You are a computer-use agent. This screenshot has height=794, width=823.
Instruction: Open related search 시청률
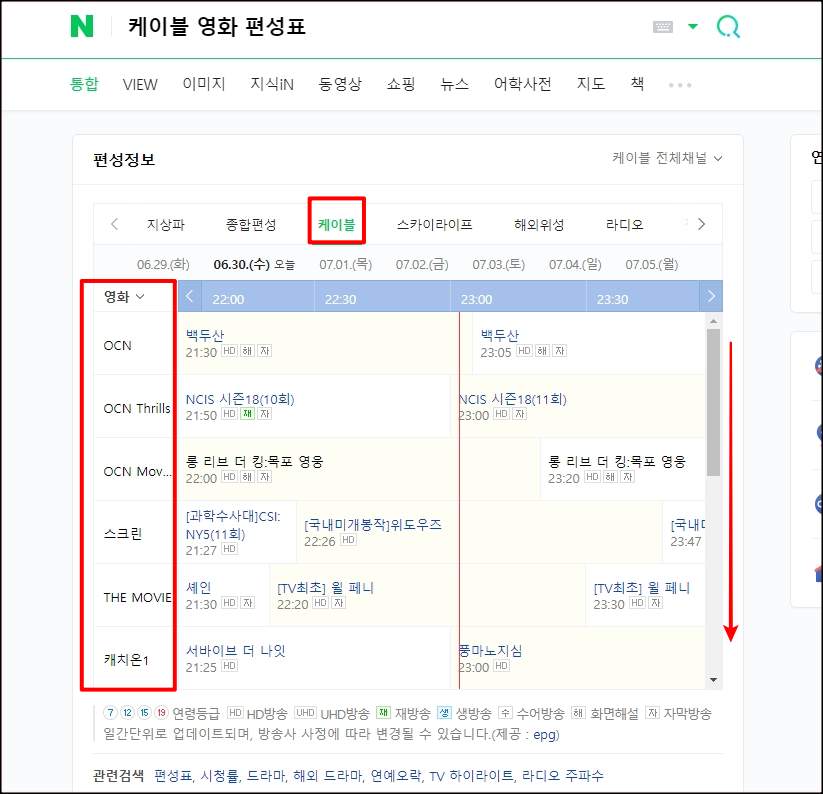pos(219,776)
